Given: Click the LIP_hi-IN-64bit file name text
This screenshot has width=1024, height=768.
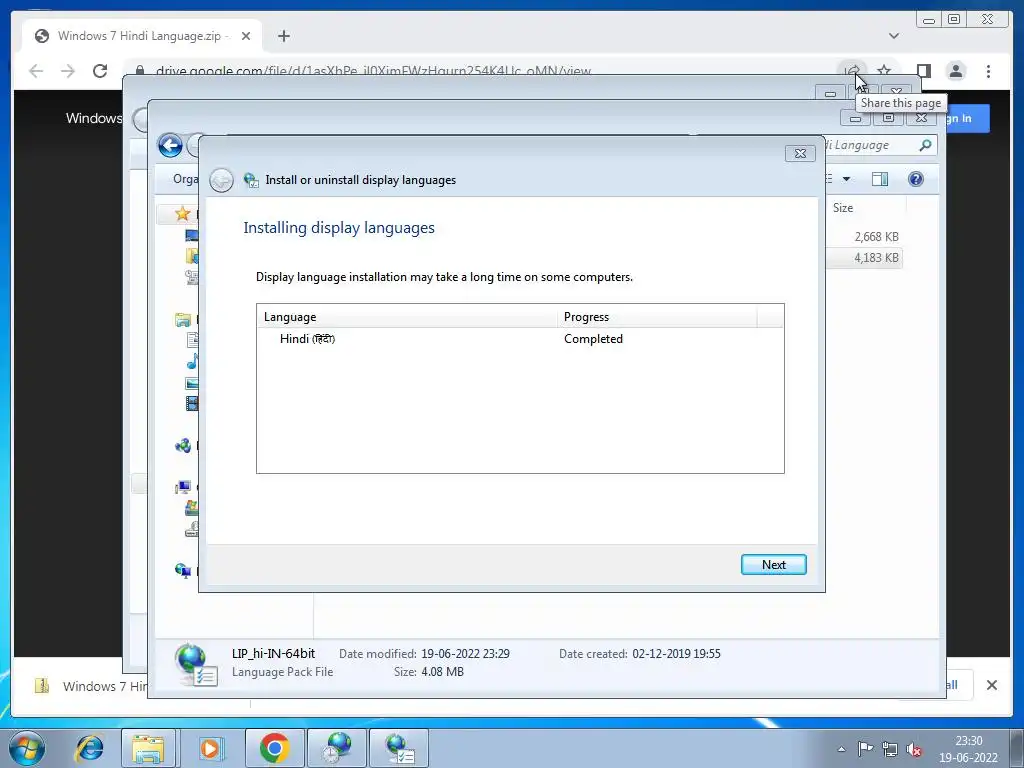Looking at the screenshot, I should click(273, 654).
